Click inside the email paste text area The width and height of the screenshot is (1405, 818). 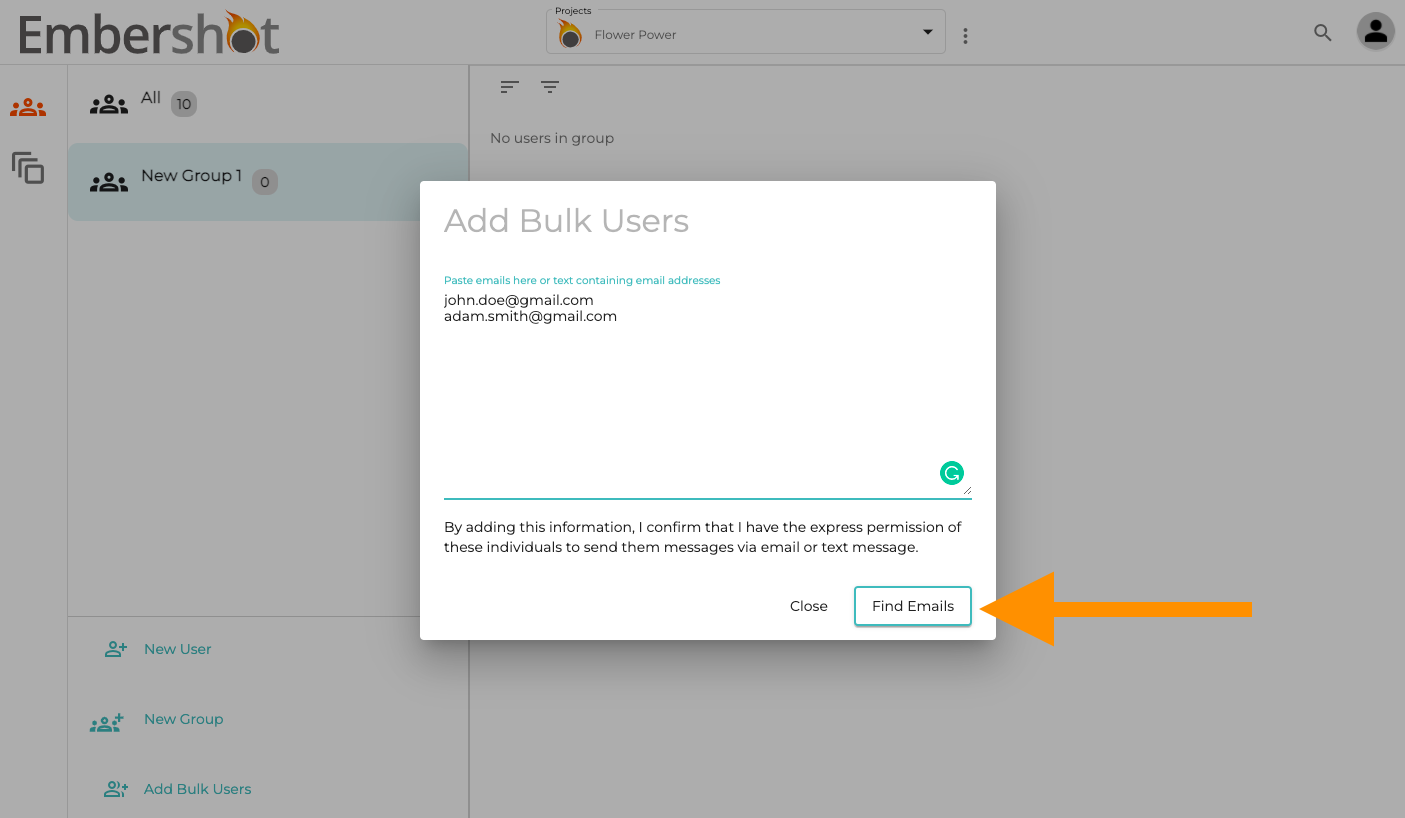pos(708,392)
